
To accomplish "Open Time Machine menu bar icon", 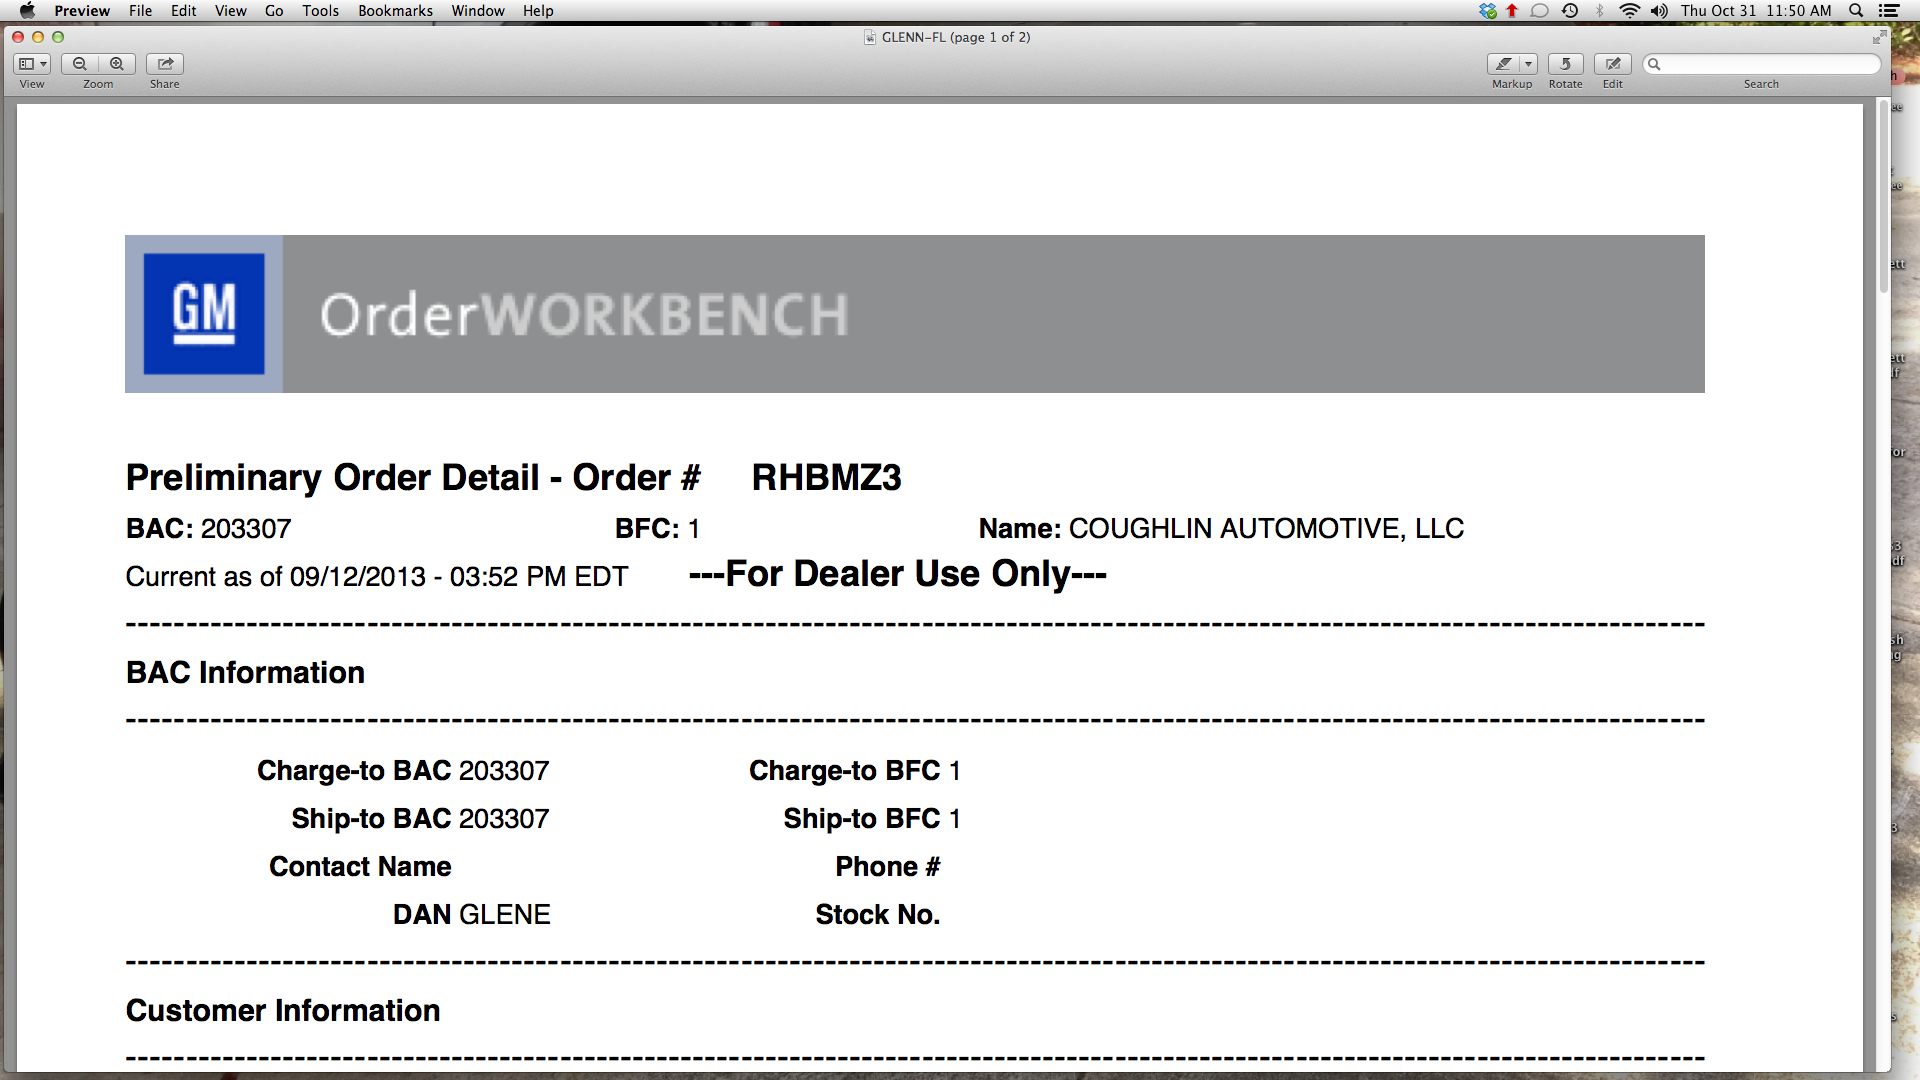I will (x=1570, y=11).
